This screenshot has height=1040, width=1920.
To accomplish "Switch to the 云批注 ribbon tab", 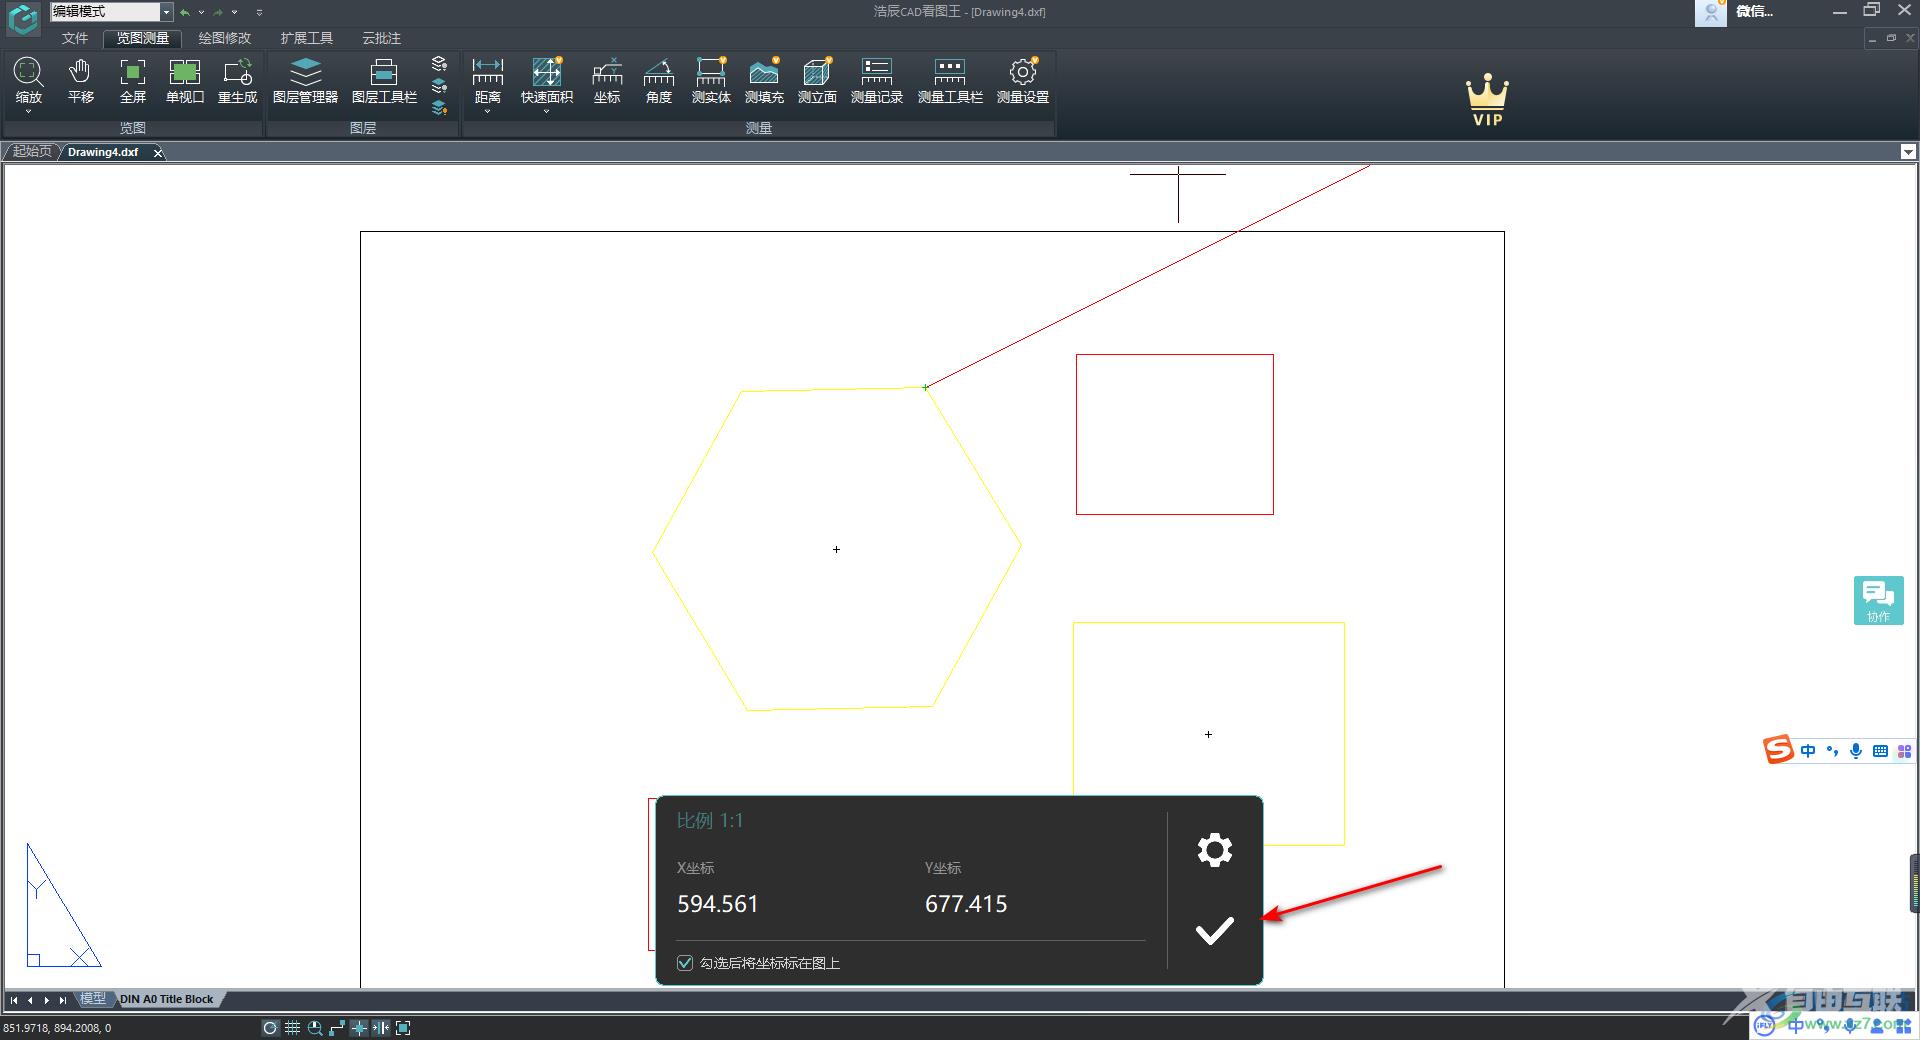I will tap(381, 38).
